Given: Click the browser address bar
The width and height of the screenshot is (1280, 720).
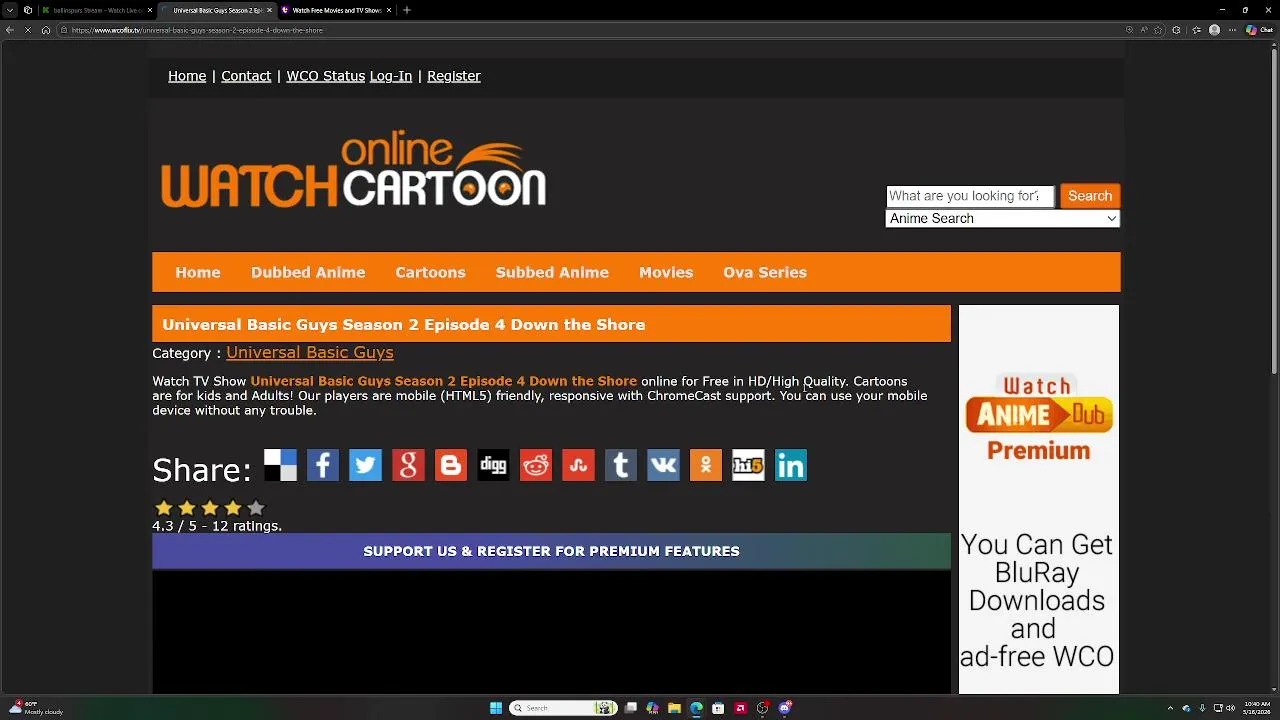Looking at the screenshot, I should 590,30.
